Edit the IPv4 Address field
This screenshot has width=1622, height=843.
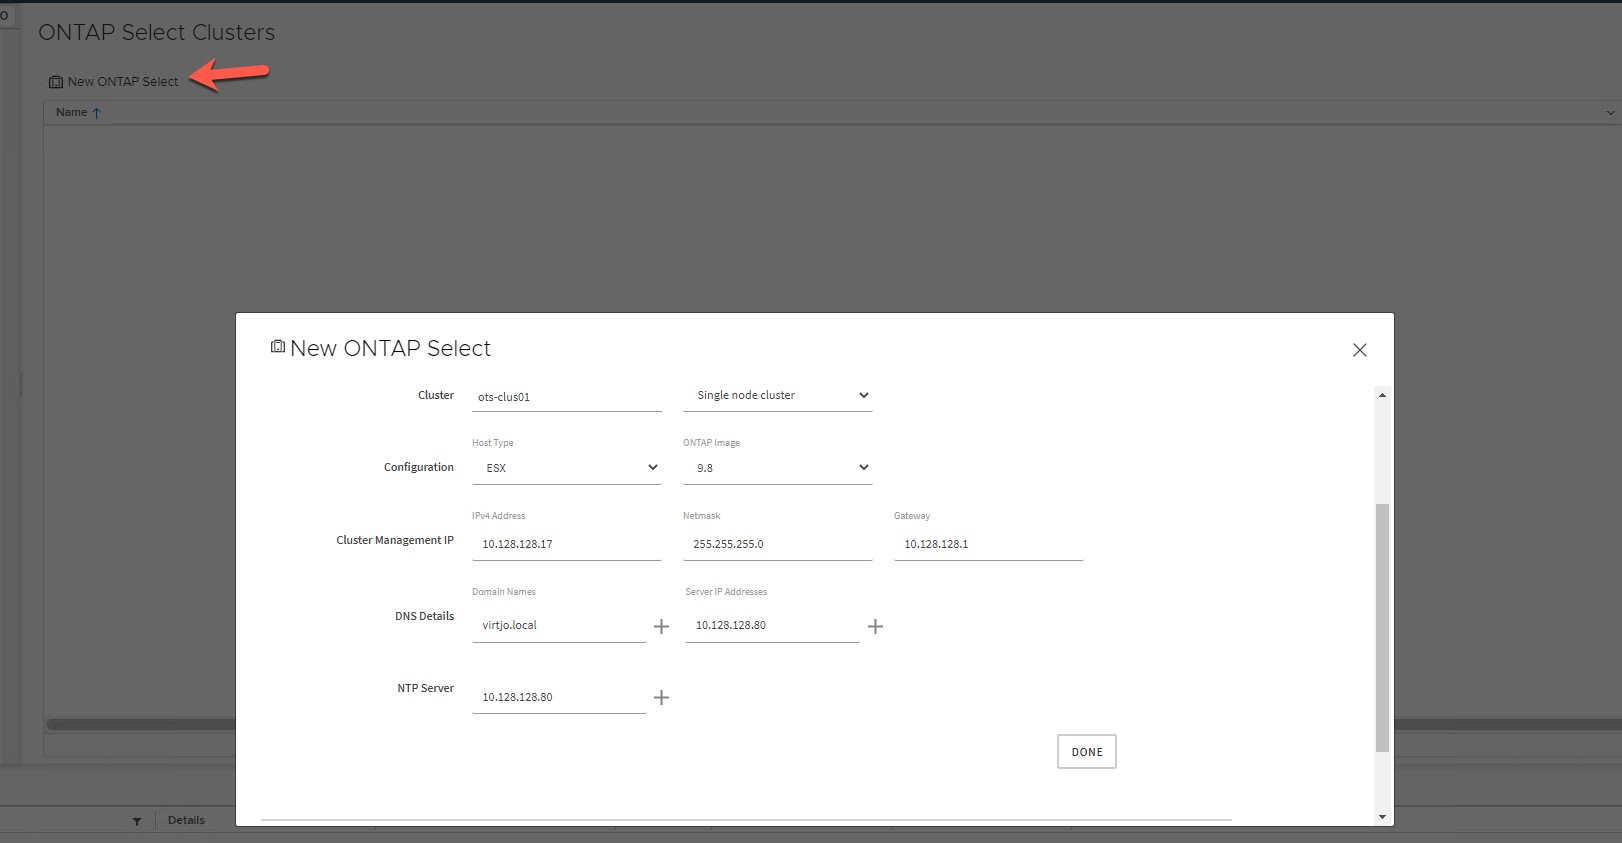[x=566, y=545]
